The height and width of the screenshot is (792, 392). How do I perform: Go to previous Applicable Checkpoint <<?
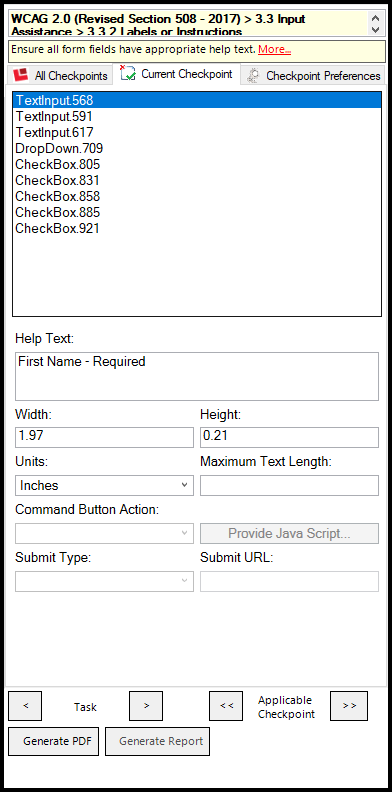[x=226, y=706]
